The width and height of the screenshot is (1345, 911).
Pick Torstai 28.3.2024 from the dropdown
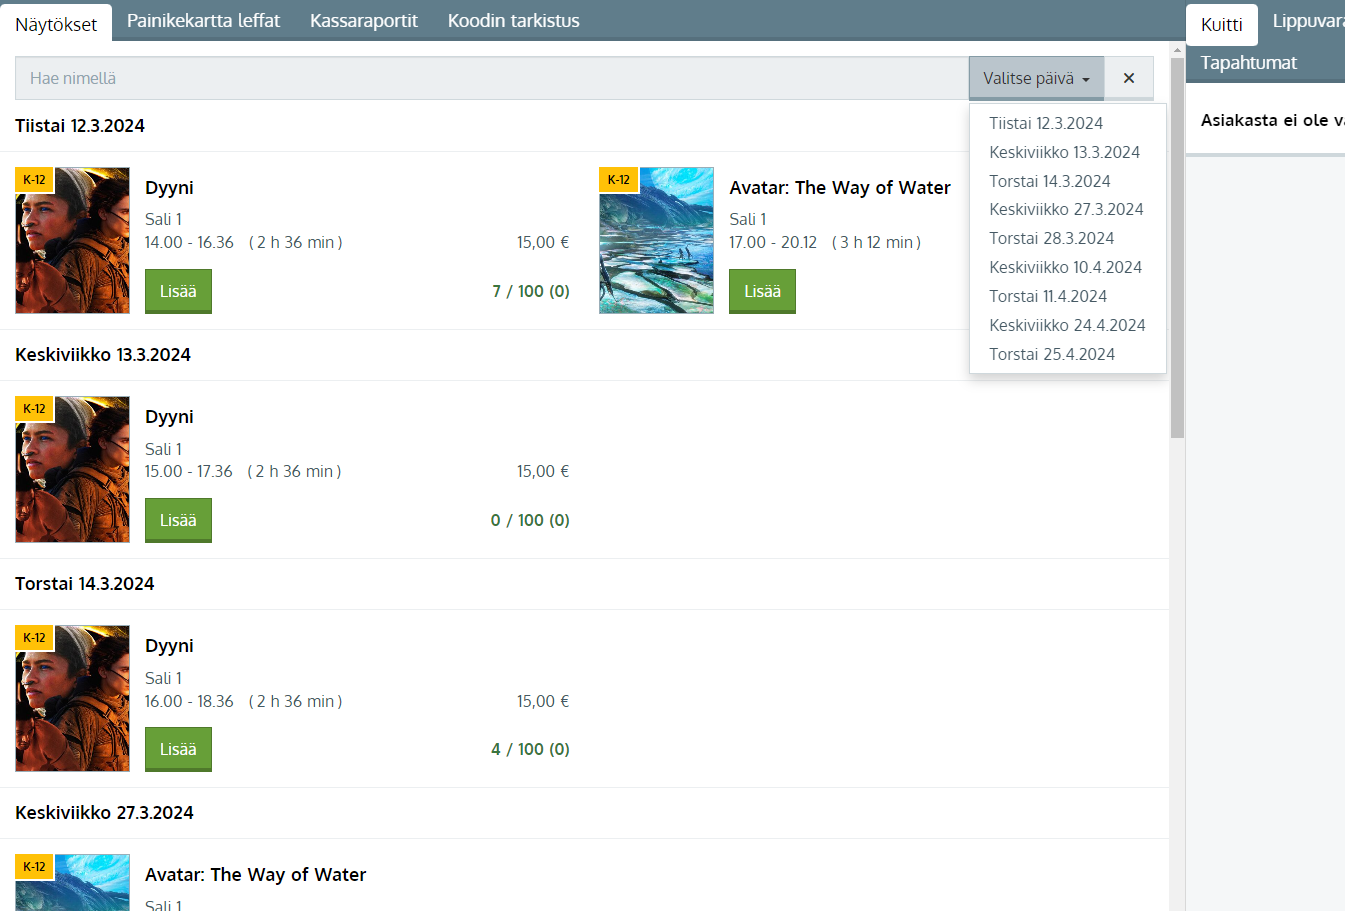pyautogui.click(x=1051, y=238)
